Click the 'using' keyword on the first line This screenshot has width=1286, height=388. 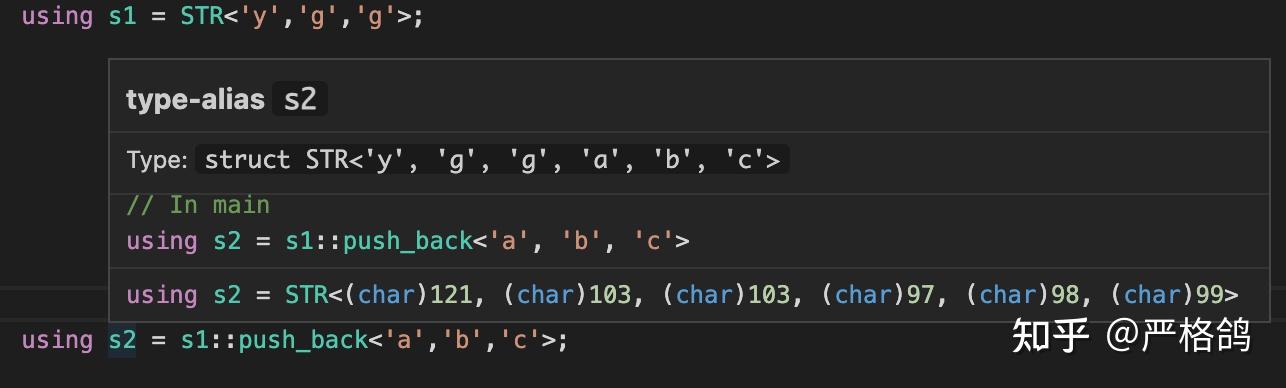(57, 17)
